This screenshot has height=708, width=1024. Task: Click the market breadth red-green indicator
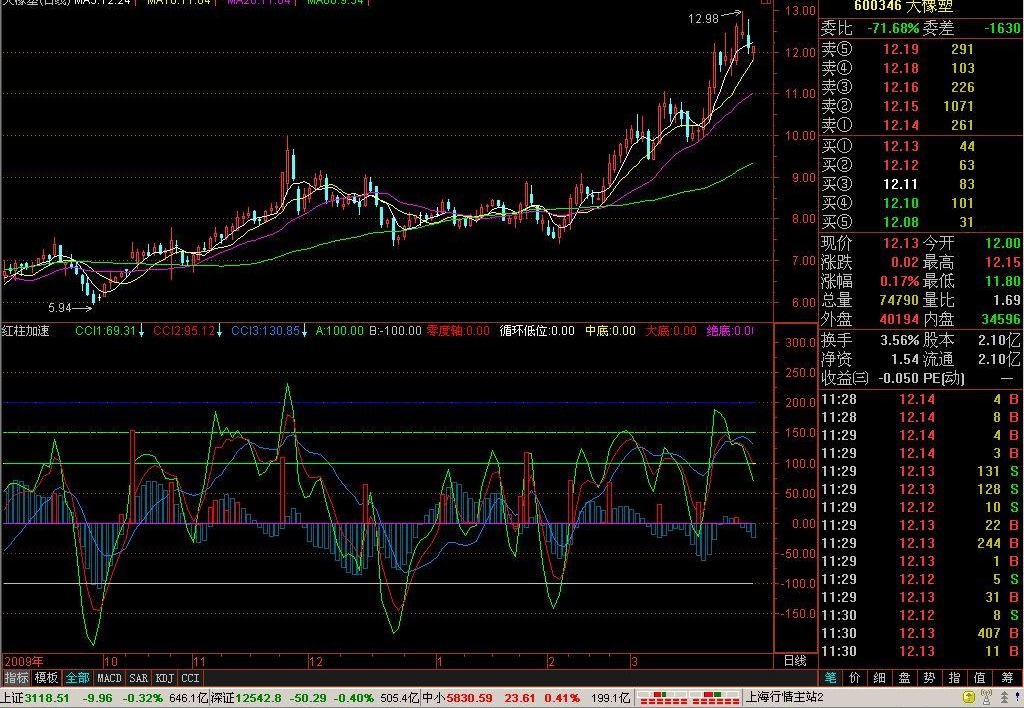688,698
